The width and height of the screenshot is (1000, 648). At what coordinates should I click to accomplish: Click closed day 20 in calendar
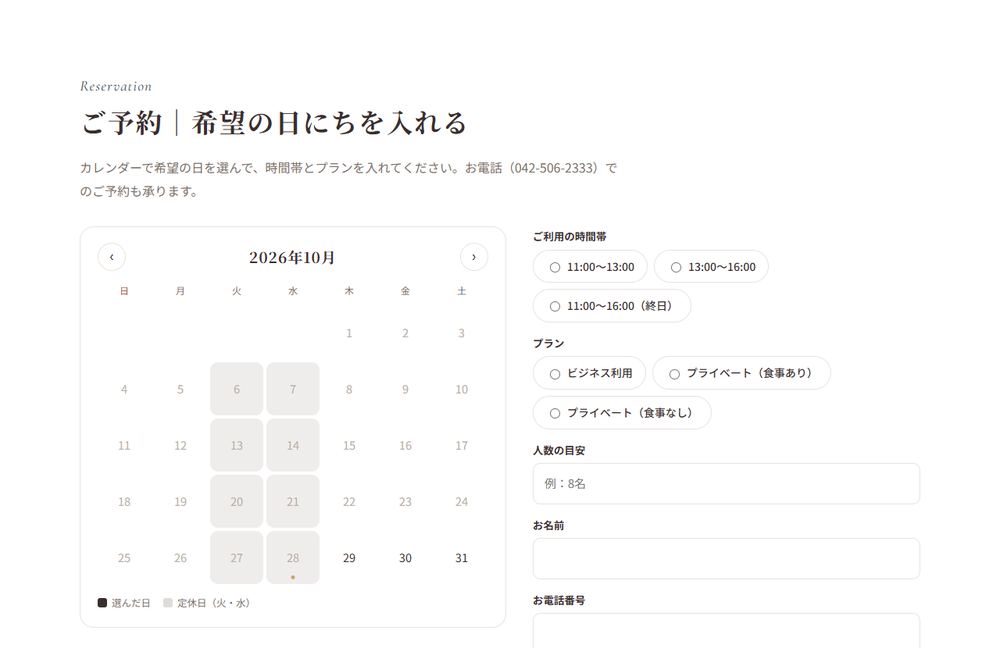coord(237,501)
